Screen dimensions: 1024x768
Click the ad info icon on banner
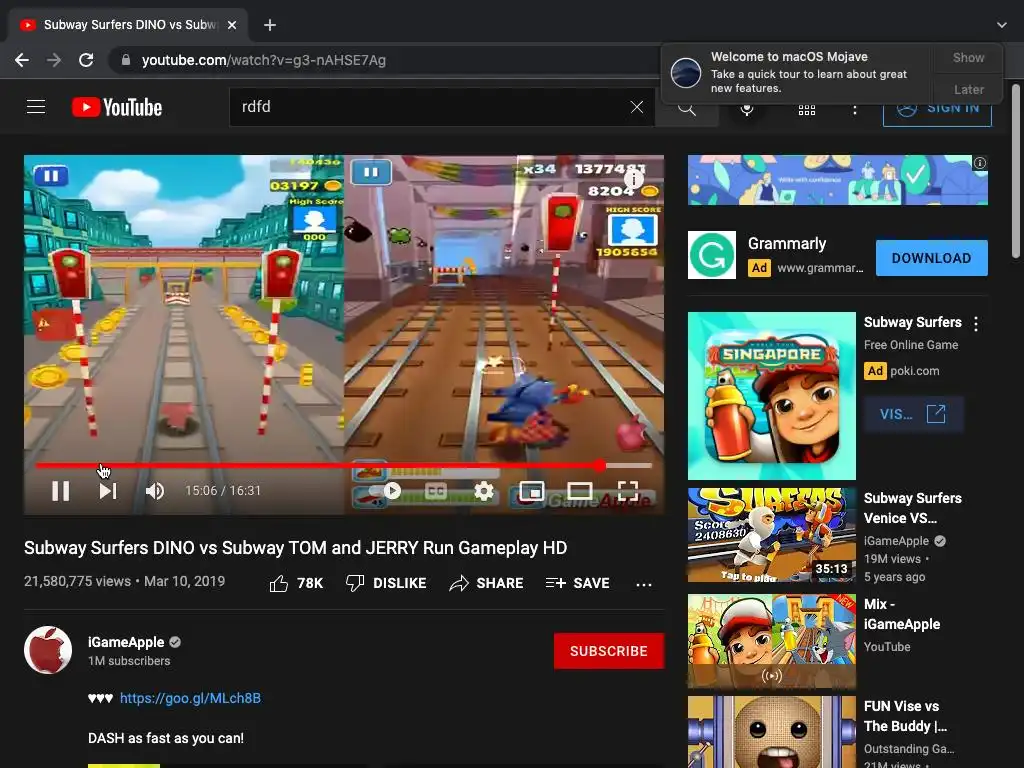coord(980,163)
